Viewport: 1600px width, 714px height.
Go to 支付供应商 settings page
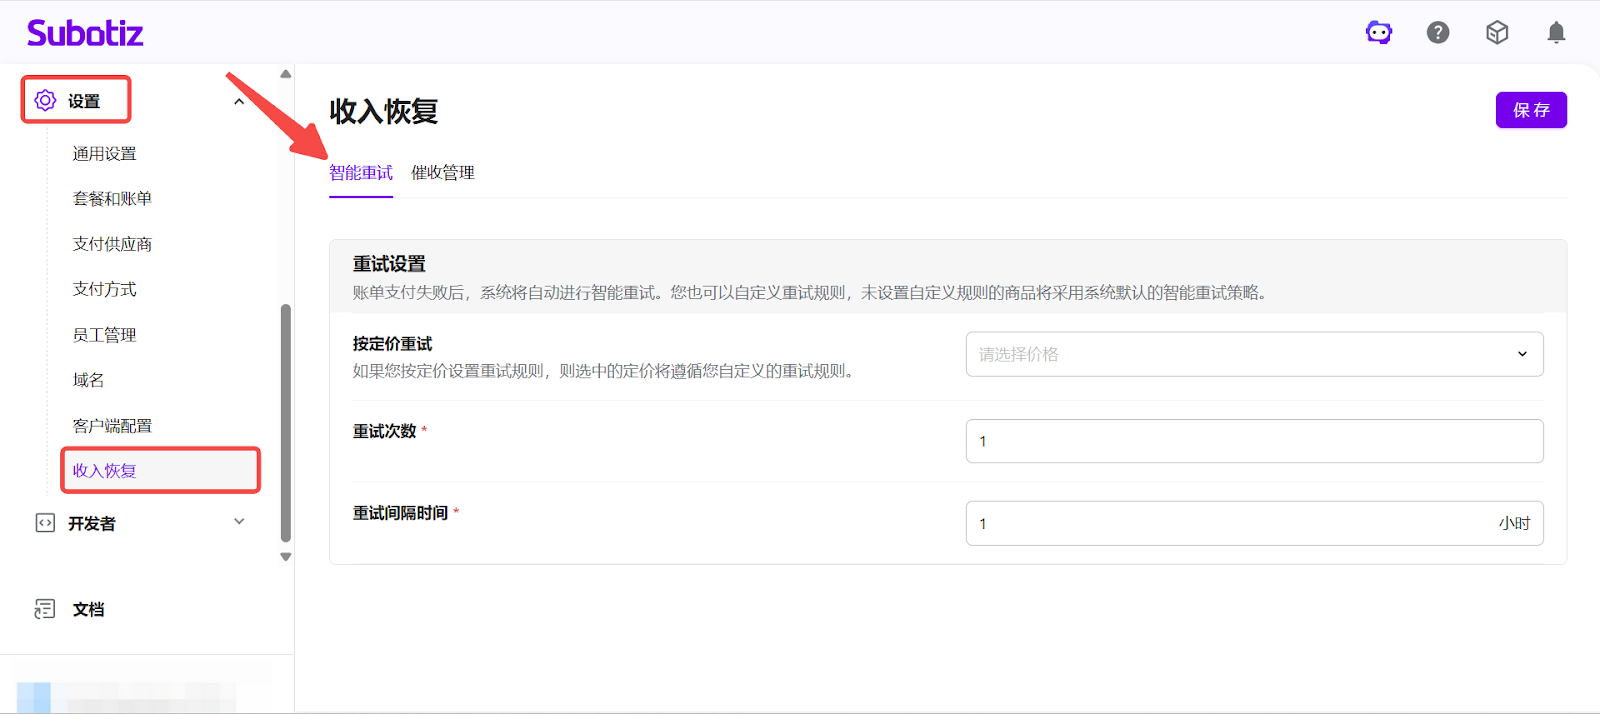tap(112, 244)
